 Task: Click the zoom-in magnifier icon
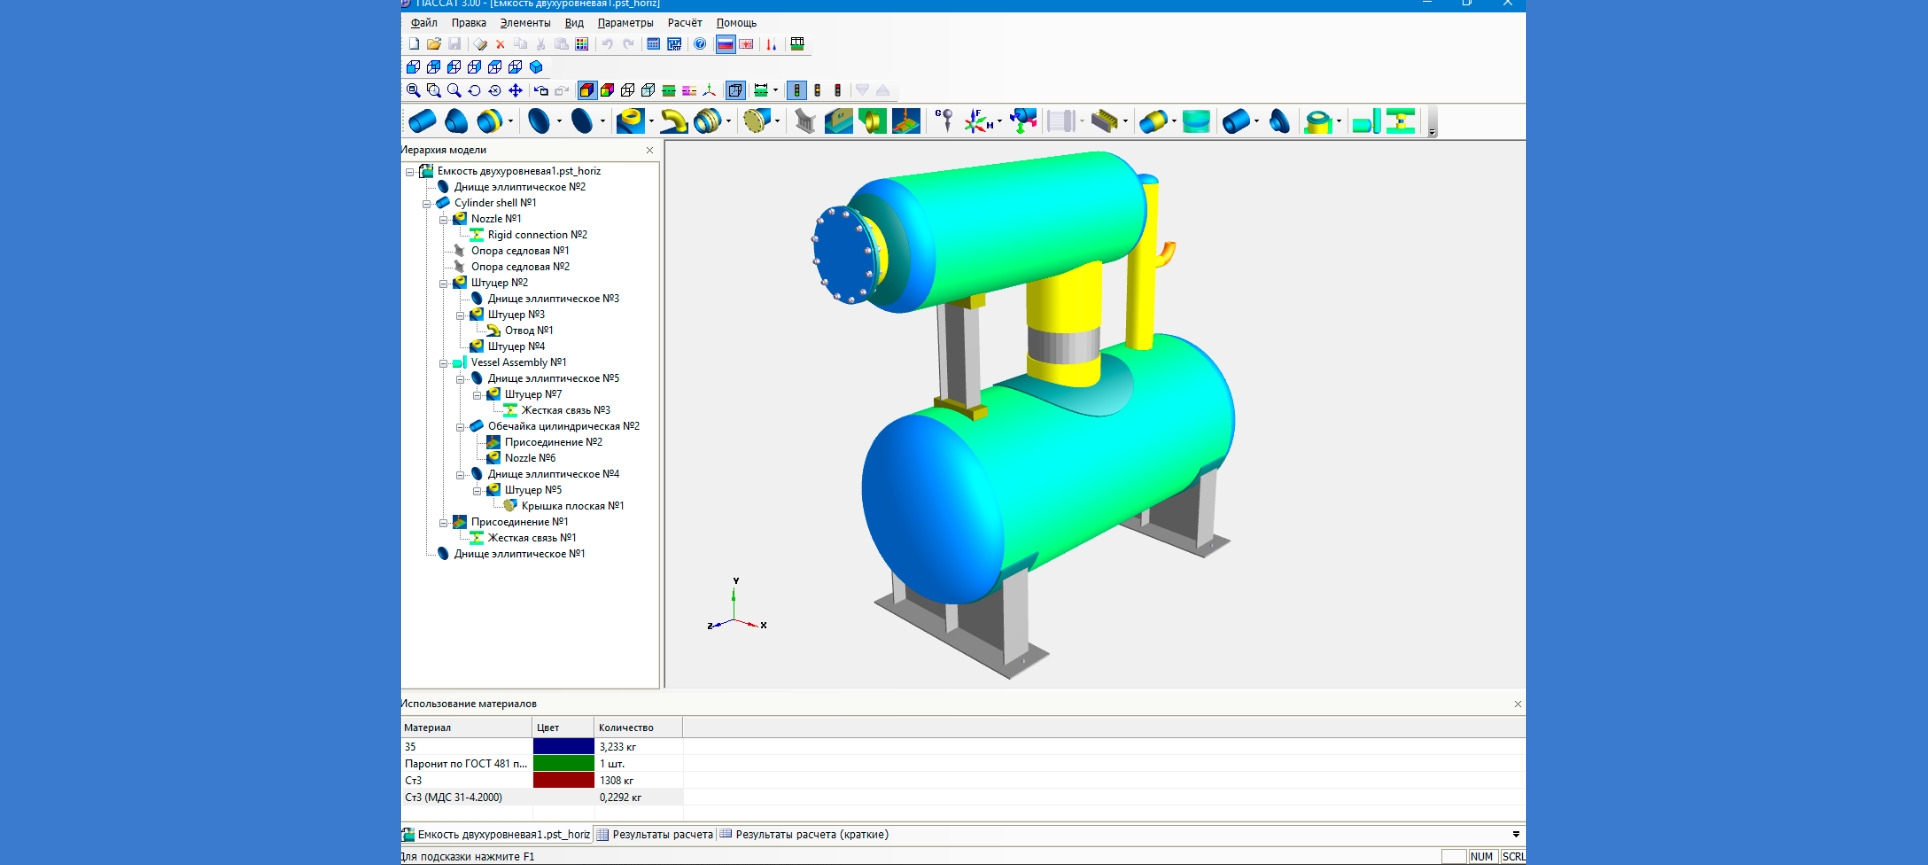[413, 91]
